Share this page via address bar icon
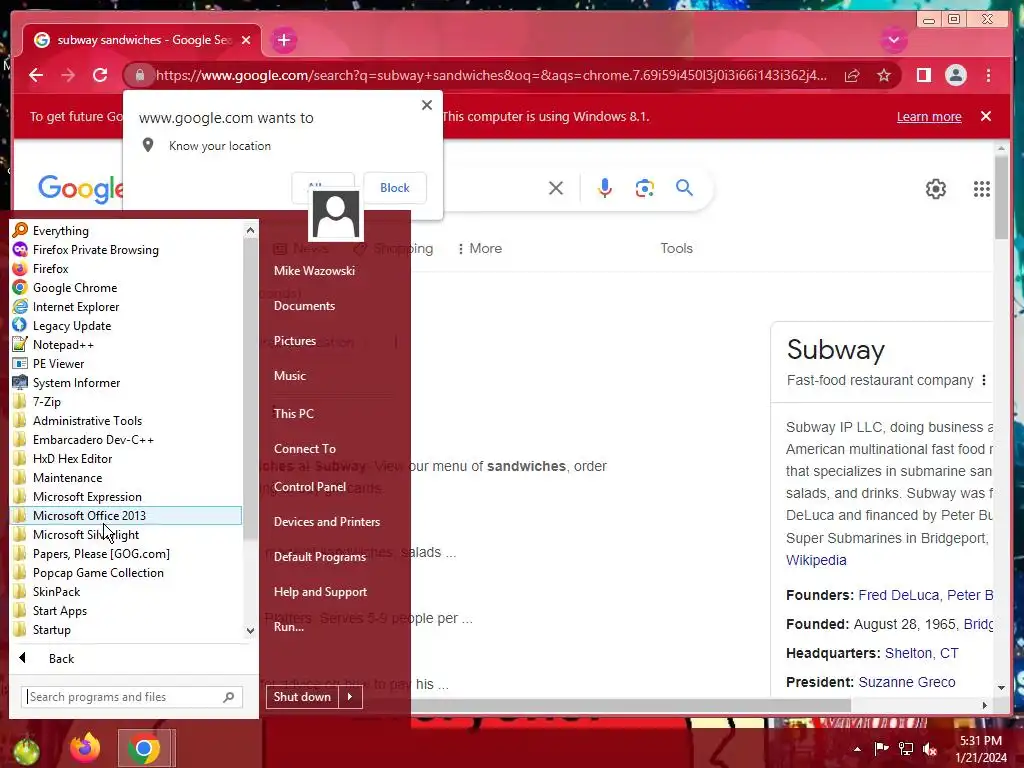1024x768 pixels. (852, 76)
